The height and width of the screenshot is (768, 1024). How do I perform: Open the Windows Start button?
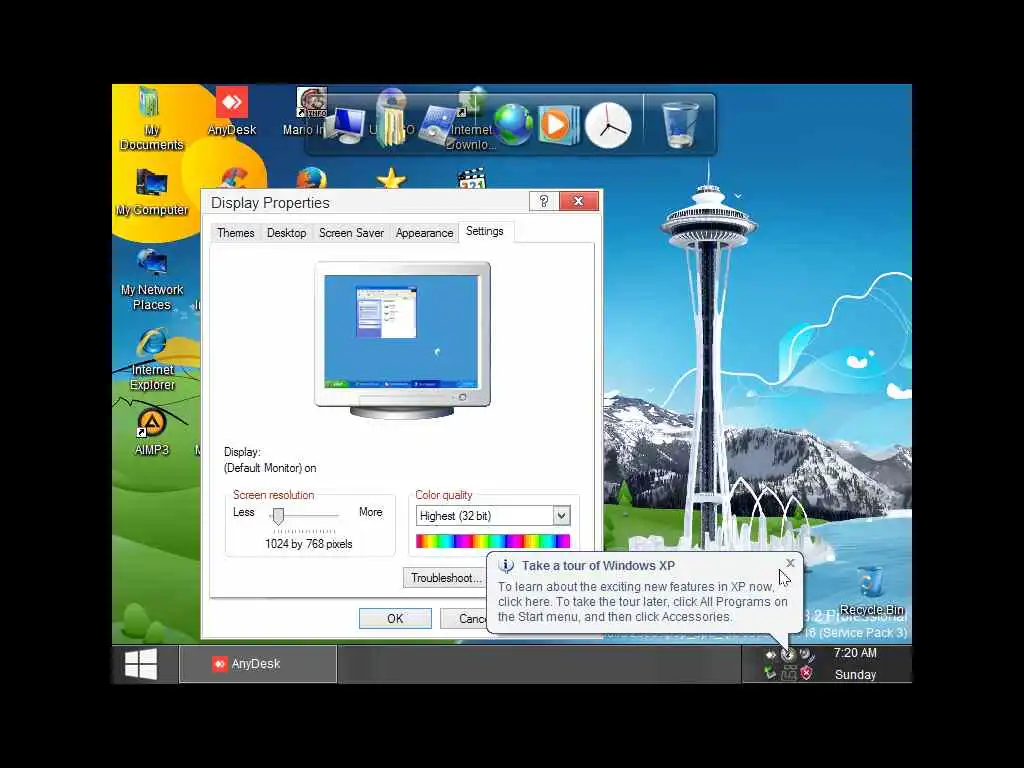point(141,664)
